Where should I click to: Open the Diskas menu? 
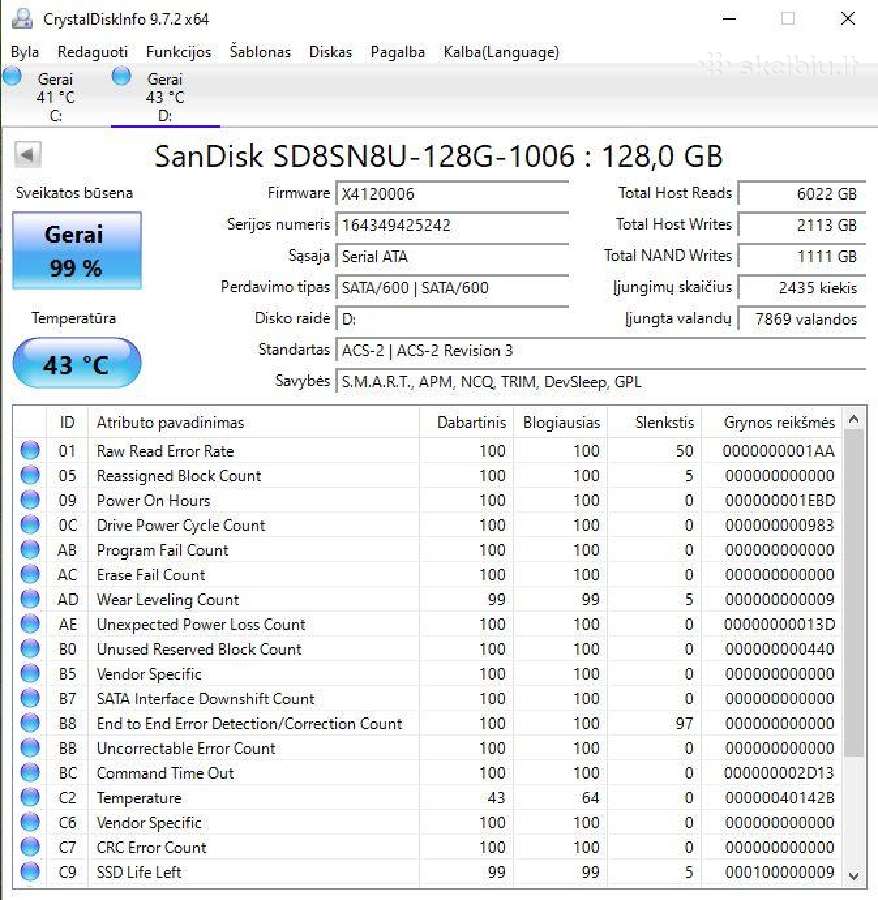330,52
